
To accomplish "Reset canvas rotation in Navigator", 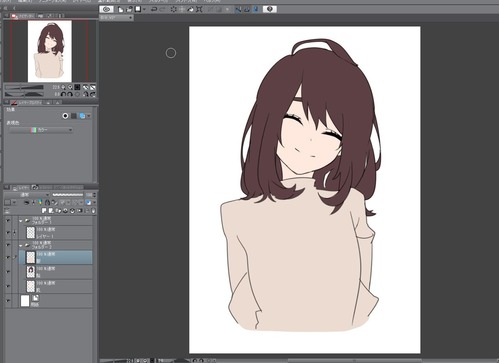I will coord(77,94).
